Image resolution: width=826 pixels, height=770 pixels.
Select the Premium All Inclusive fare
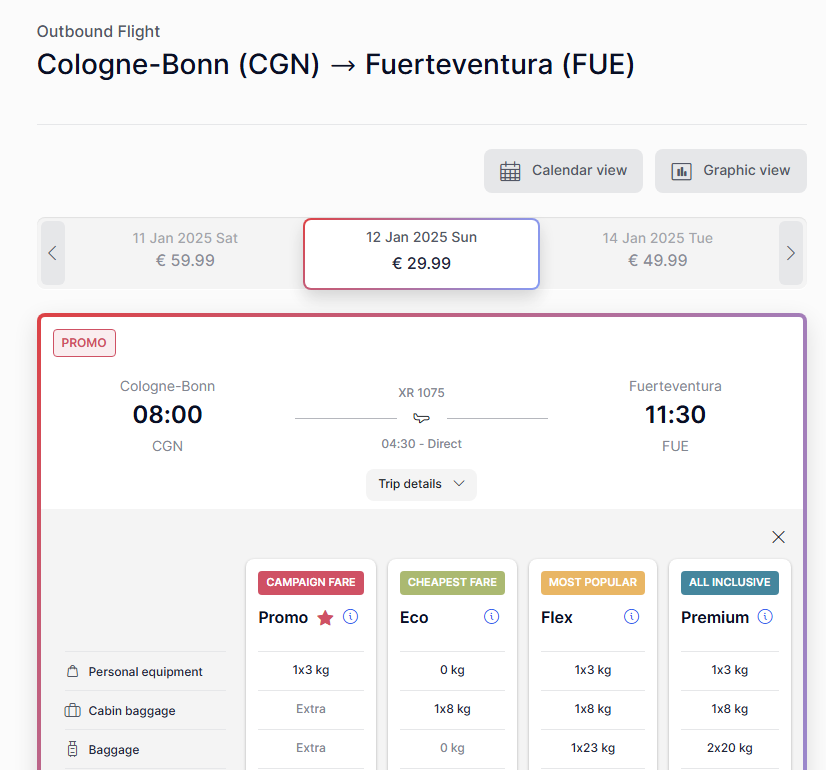(x=730, y=665)
